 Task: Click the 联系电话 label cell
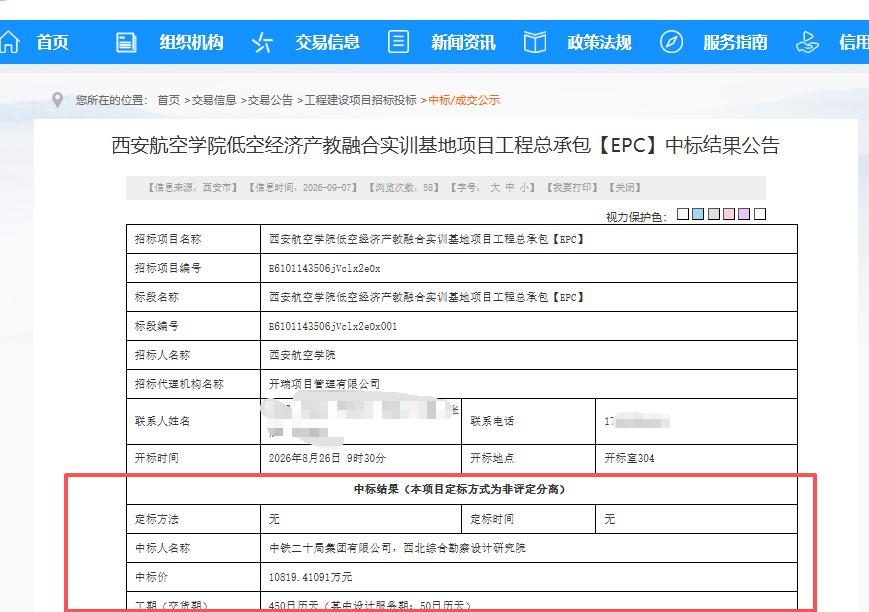tap(528, 421)
